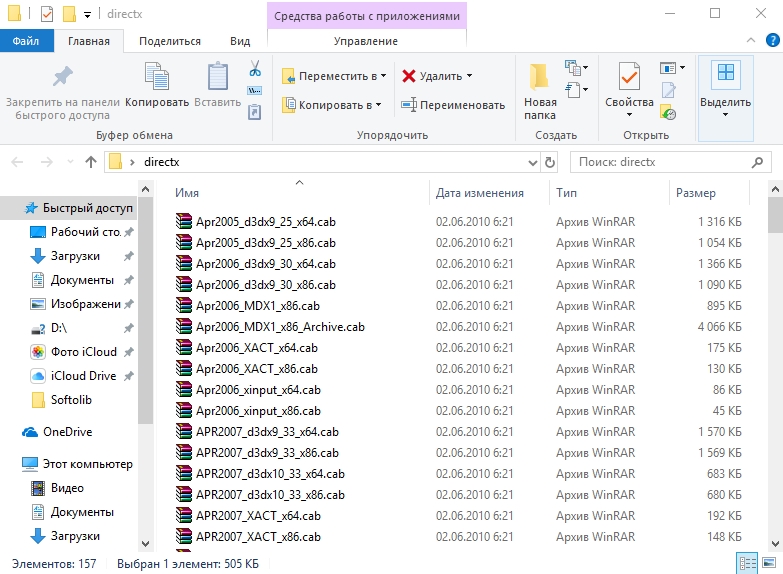Select APR2007_XACT_x86.cab file
The width and height of the screenshot is (783, 574).
(258, 537)
